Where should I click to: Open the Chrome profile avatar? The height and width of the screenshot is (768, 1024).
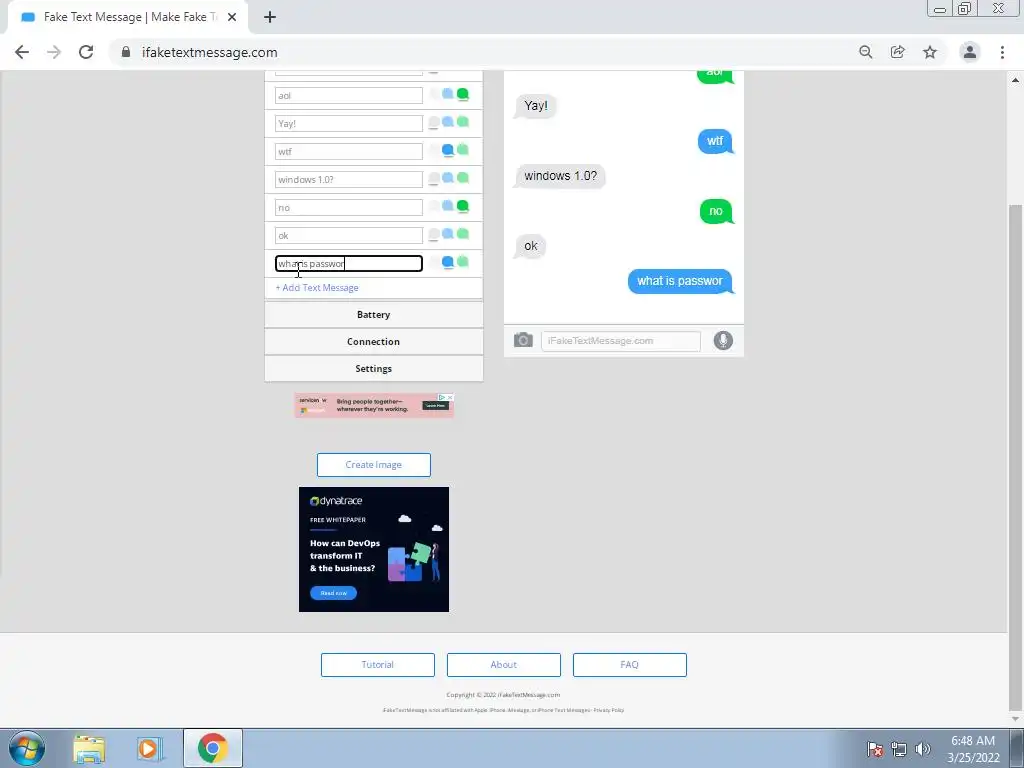click(970, 52)
